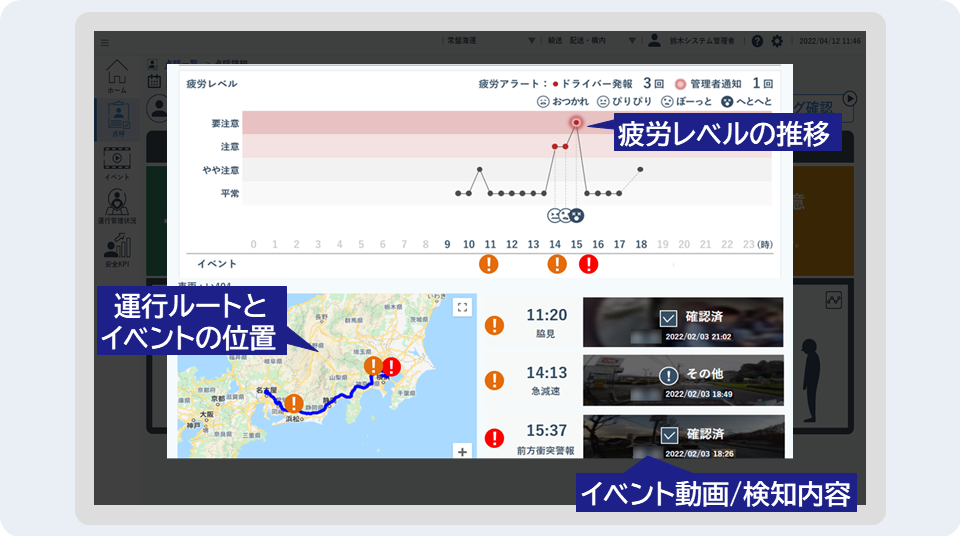Click orange event marker near 浜松 on map
The height and width of the screenshot is (536, 960).
pyautogui.click(x=294, y=403)
